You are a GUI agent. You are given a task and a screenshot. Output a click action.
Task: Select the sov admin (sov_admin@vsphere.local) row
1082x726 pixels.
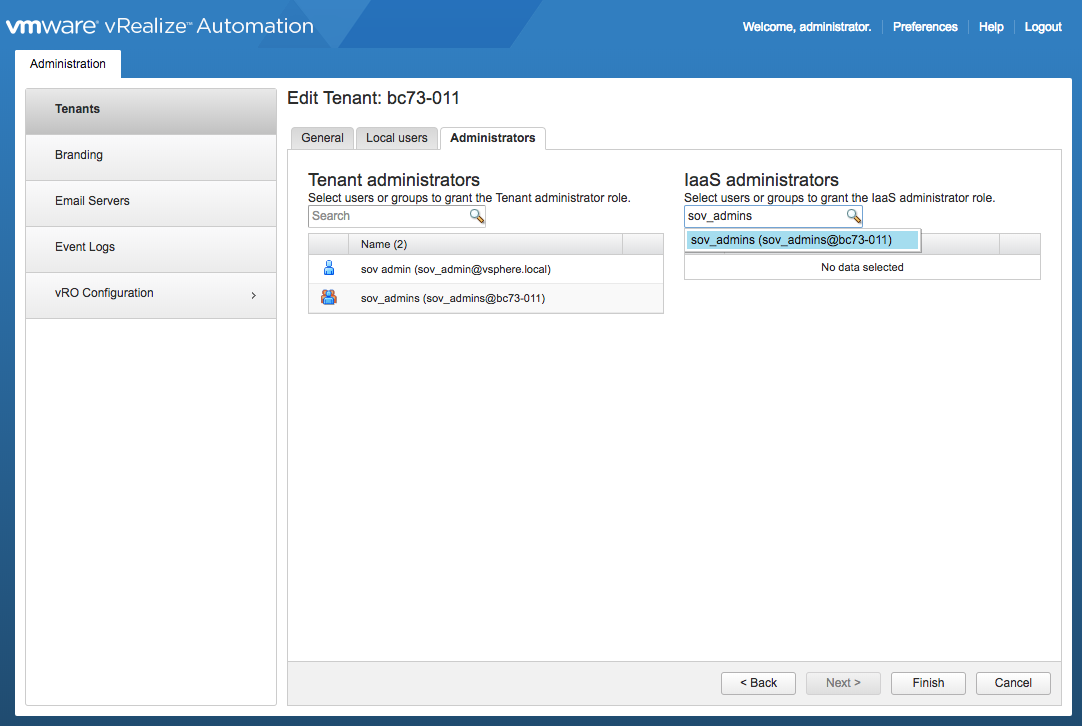486,269
